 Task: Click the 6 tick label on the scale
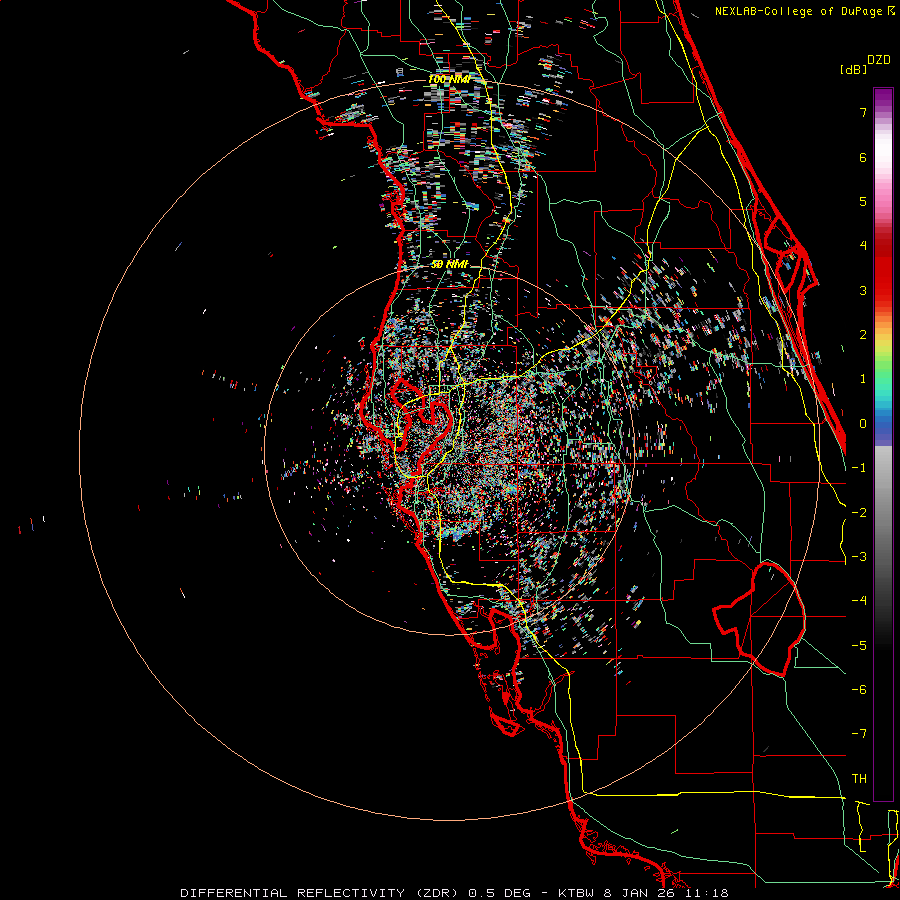tap(863, 157)
